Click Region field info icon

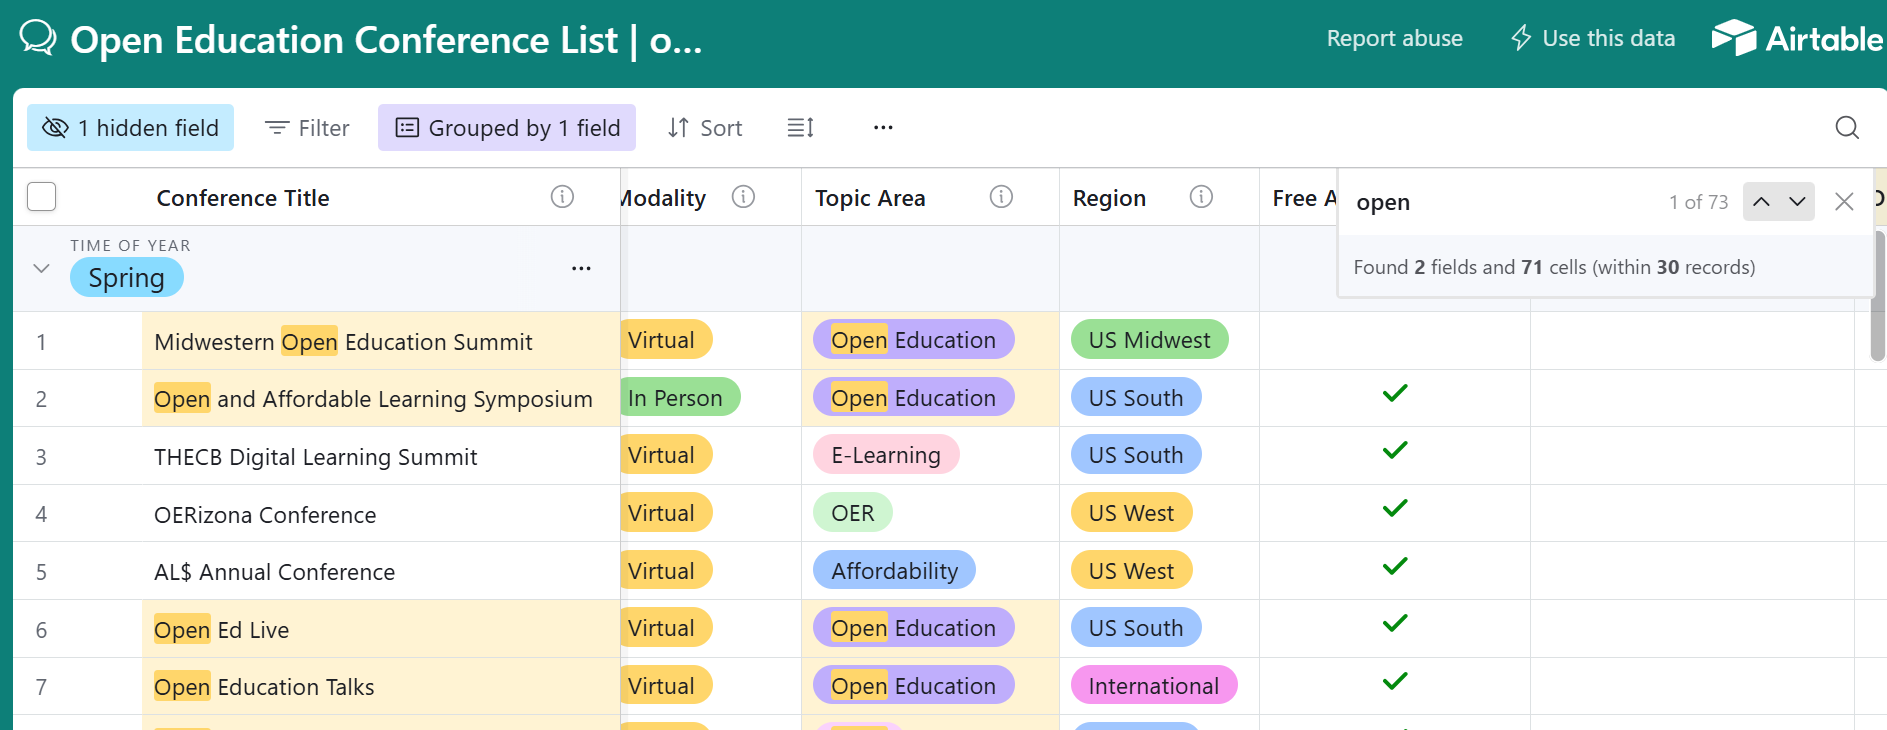(x=1201, y=197)
